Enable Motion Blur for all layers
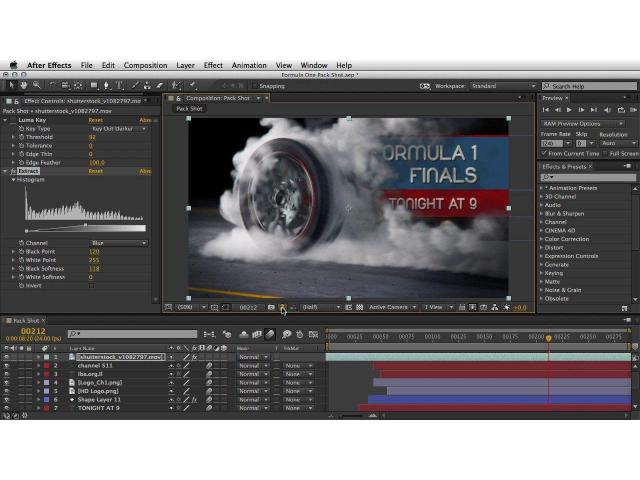Screen dimensions: 640x480 (270, 334)
